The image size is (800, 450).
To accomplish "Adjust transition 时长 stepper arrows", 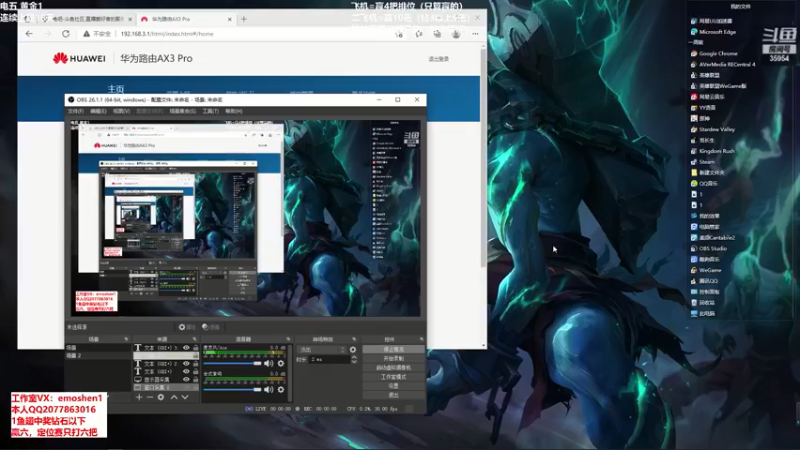I will coord(354,359).
